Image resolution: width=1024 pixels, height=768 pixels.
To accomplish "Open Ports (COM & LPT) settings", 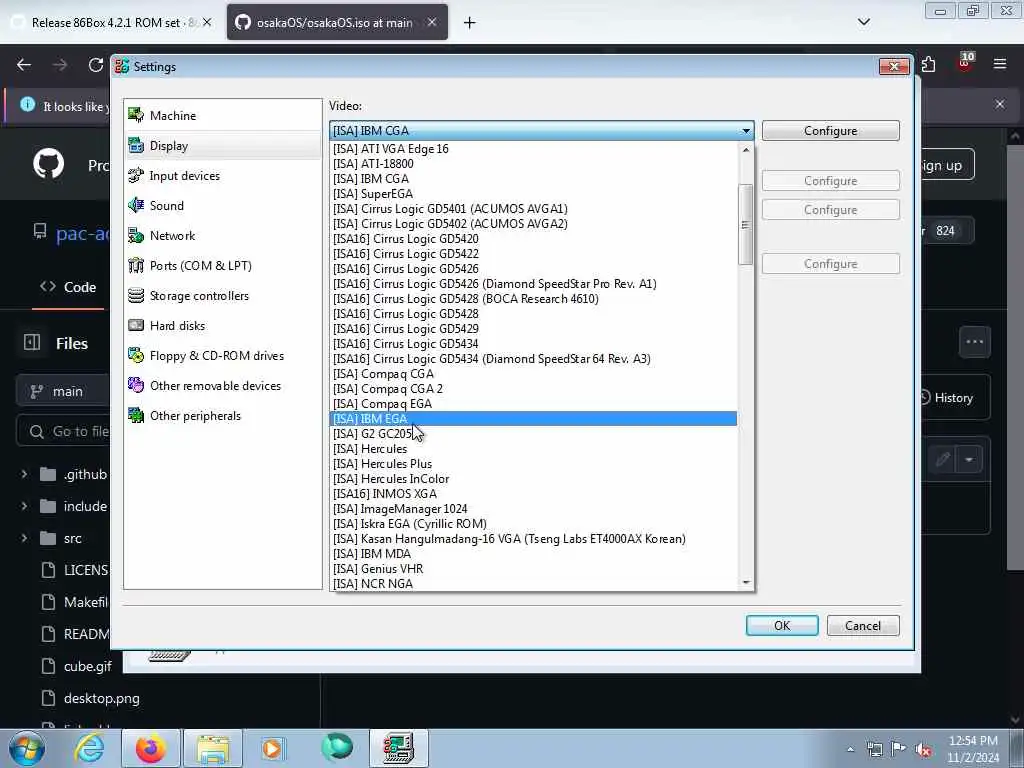I will click(x=223, y=266).
